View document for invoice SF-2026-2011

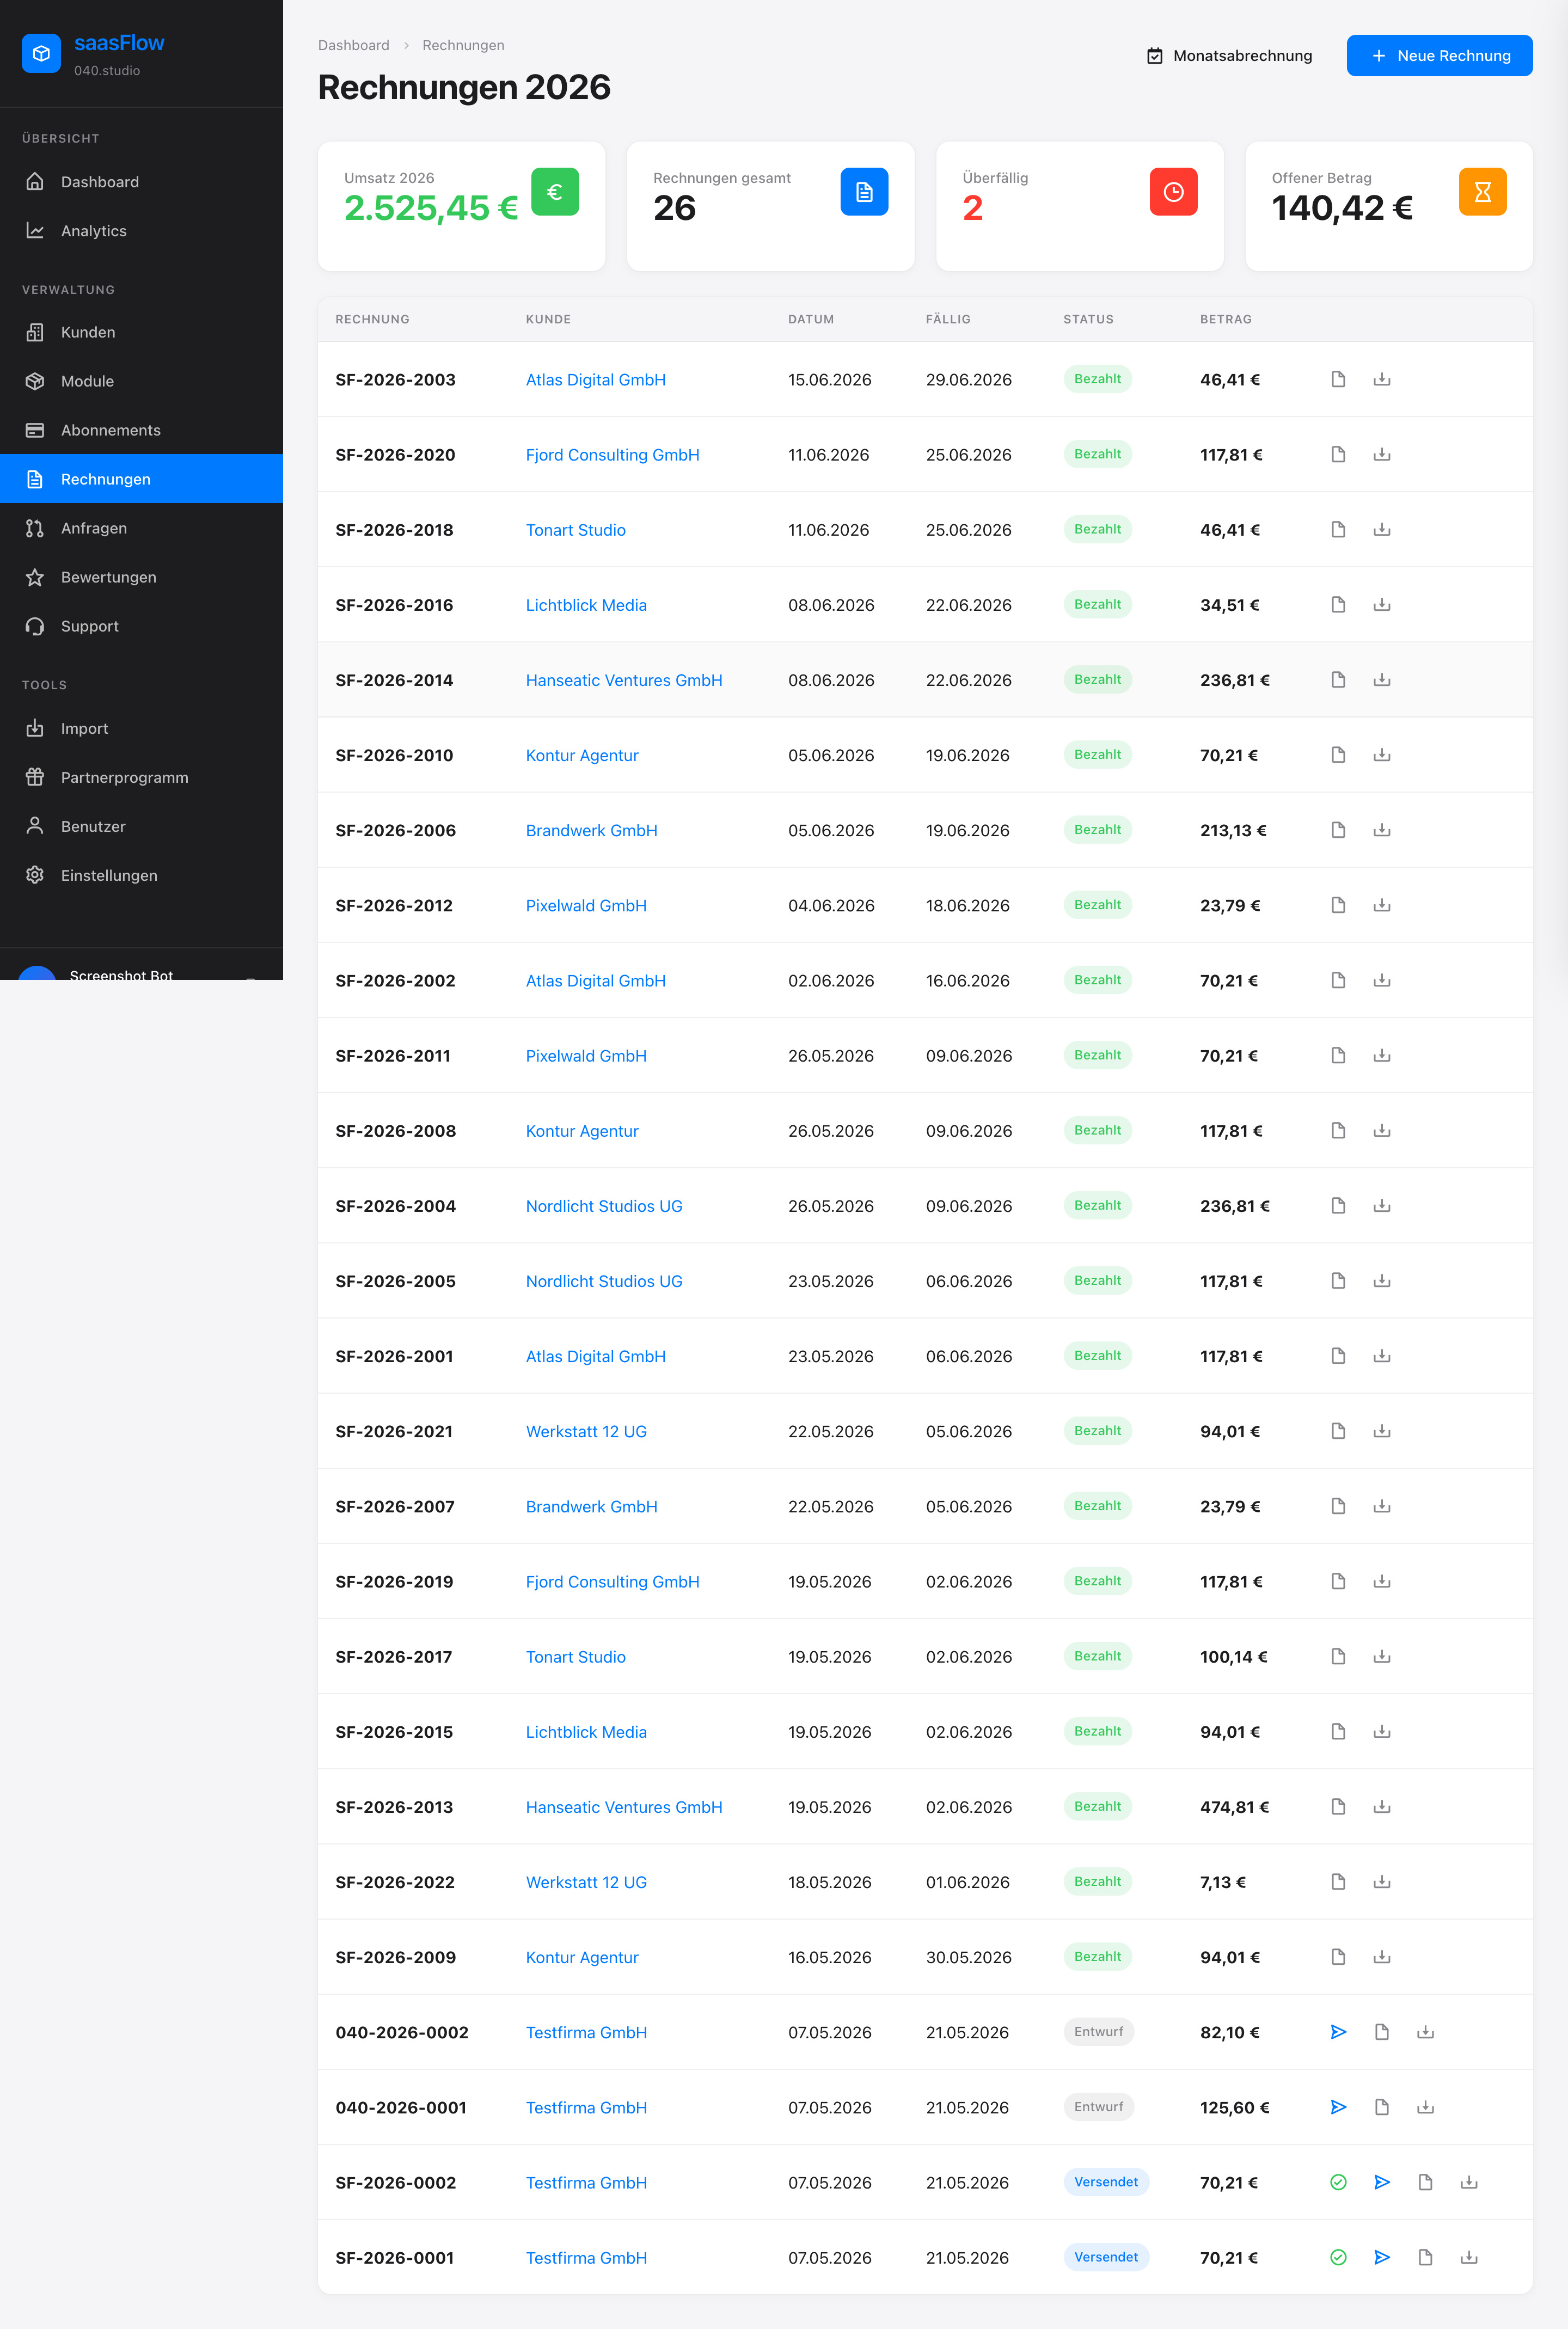1338,1055
